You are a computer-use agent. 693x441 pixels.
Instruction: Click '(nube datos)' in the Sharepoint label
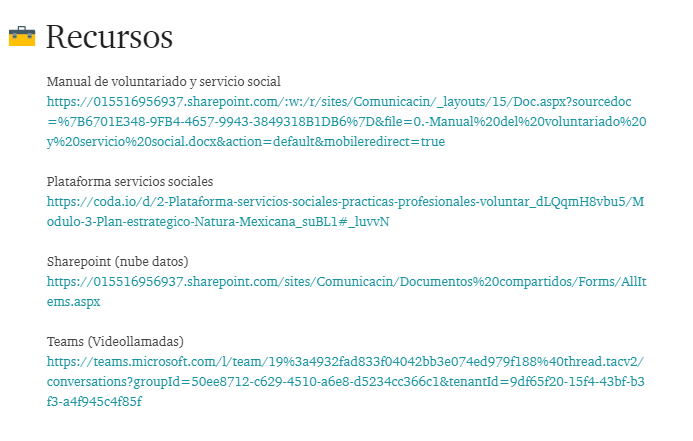click(153, 261)
